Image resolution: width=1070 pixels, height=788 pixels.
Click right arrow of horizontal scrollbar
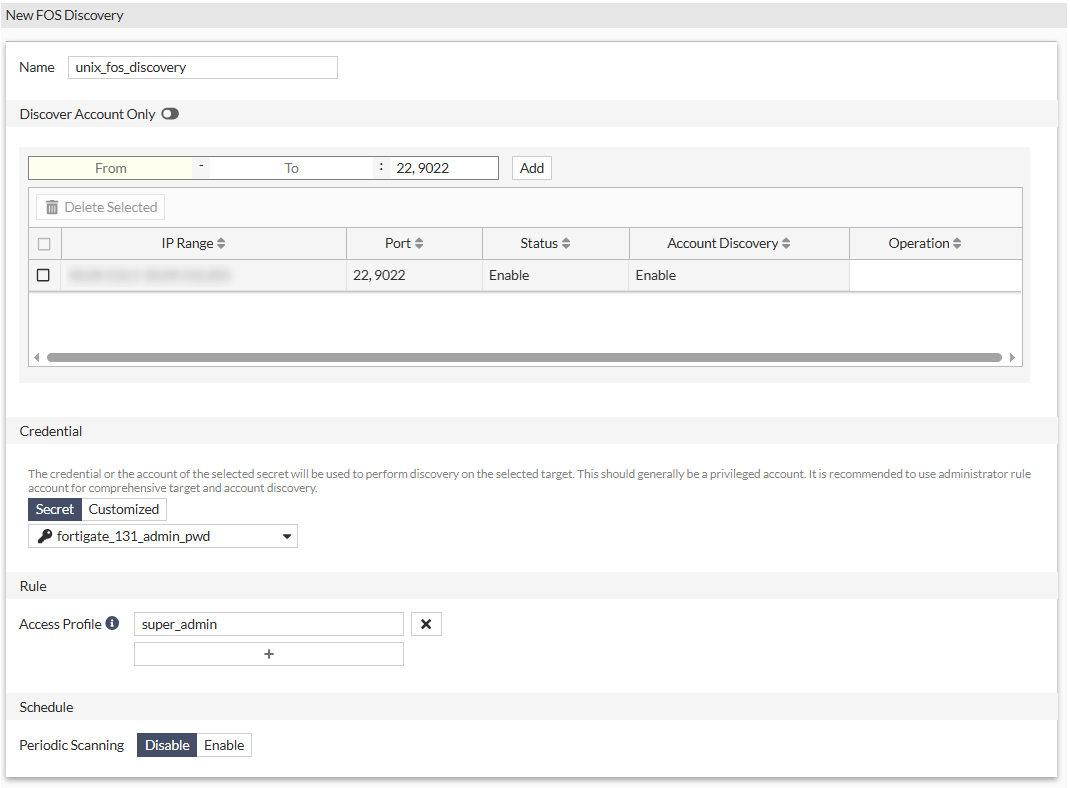(x=1012, y=357)
